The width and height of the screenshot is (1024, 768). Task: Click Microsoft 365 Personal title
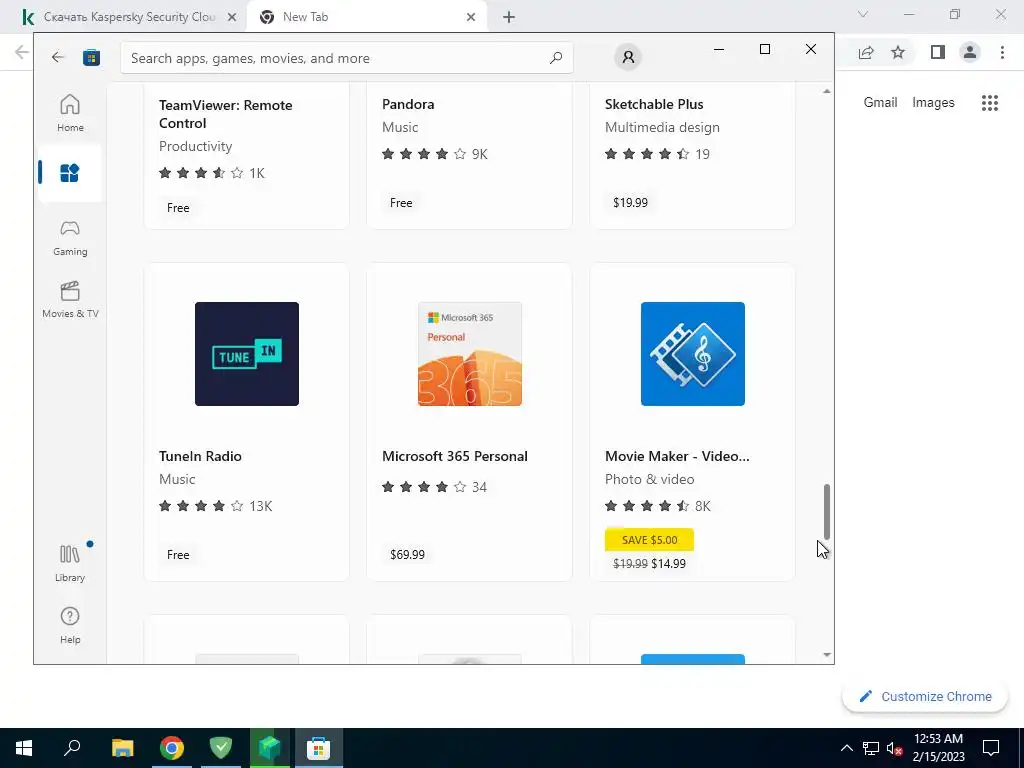tap(455, 456)
